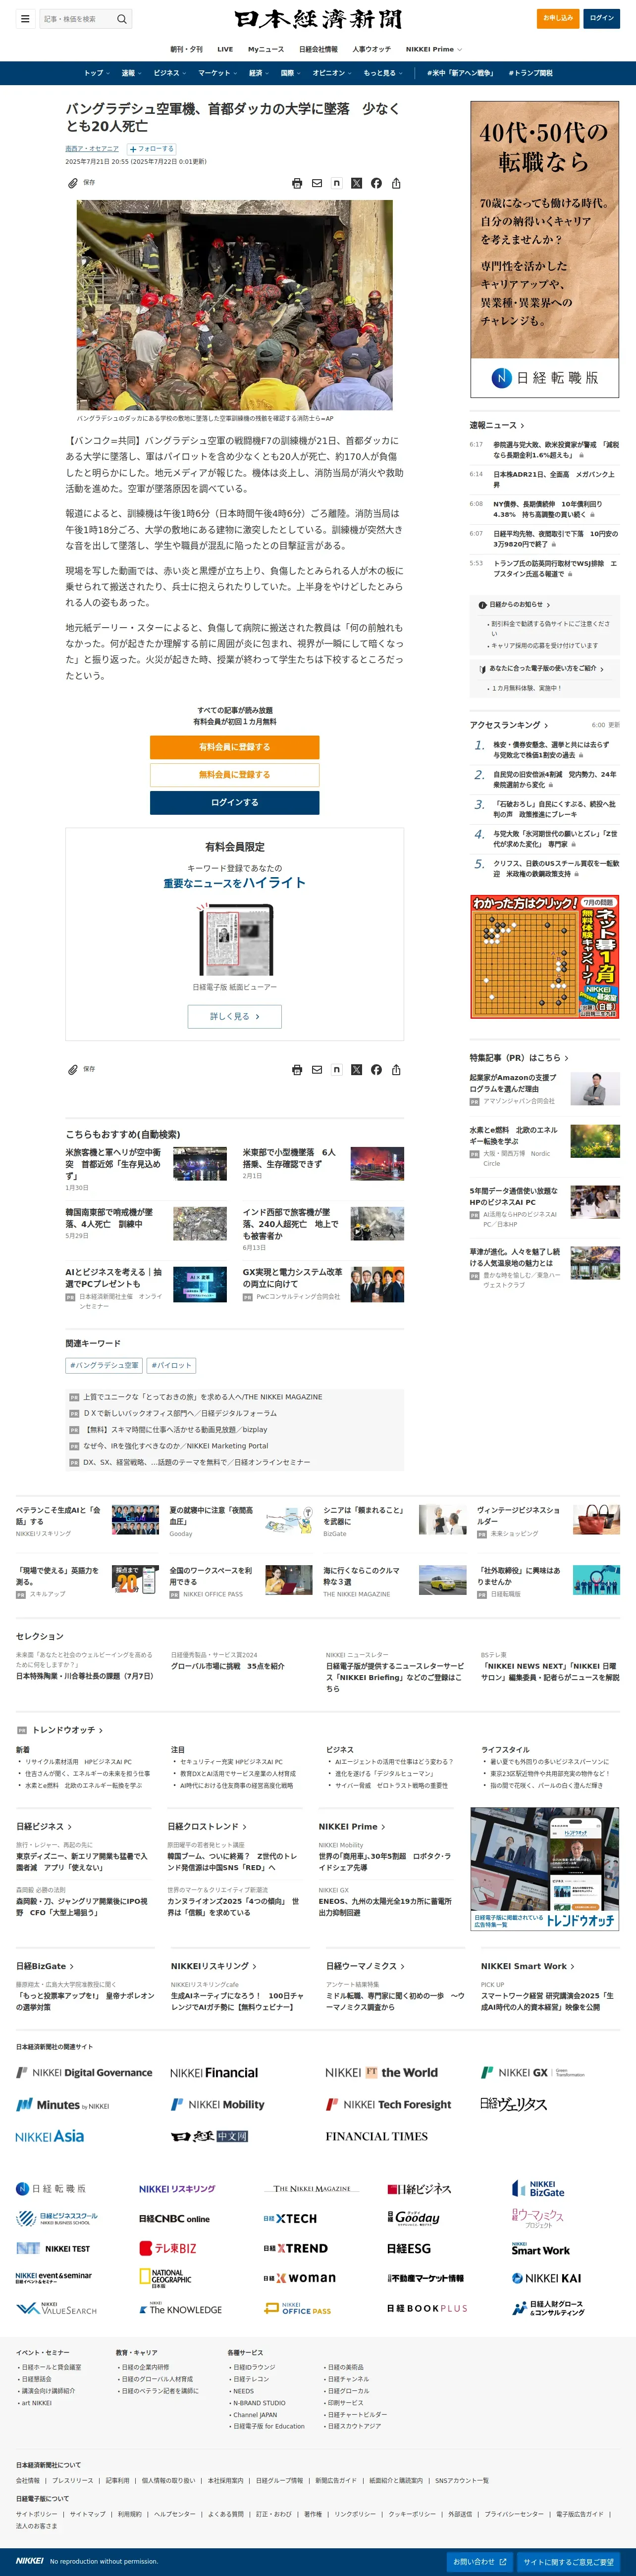
Task: Open the NIKKEI BizGate logo link
Action: [538, 2188]
